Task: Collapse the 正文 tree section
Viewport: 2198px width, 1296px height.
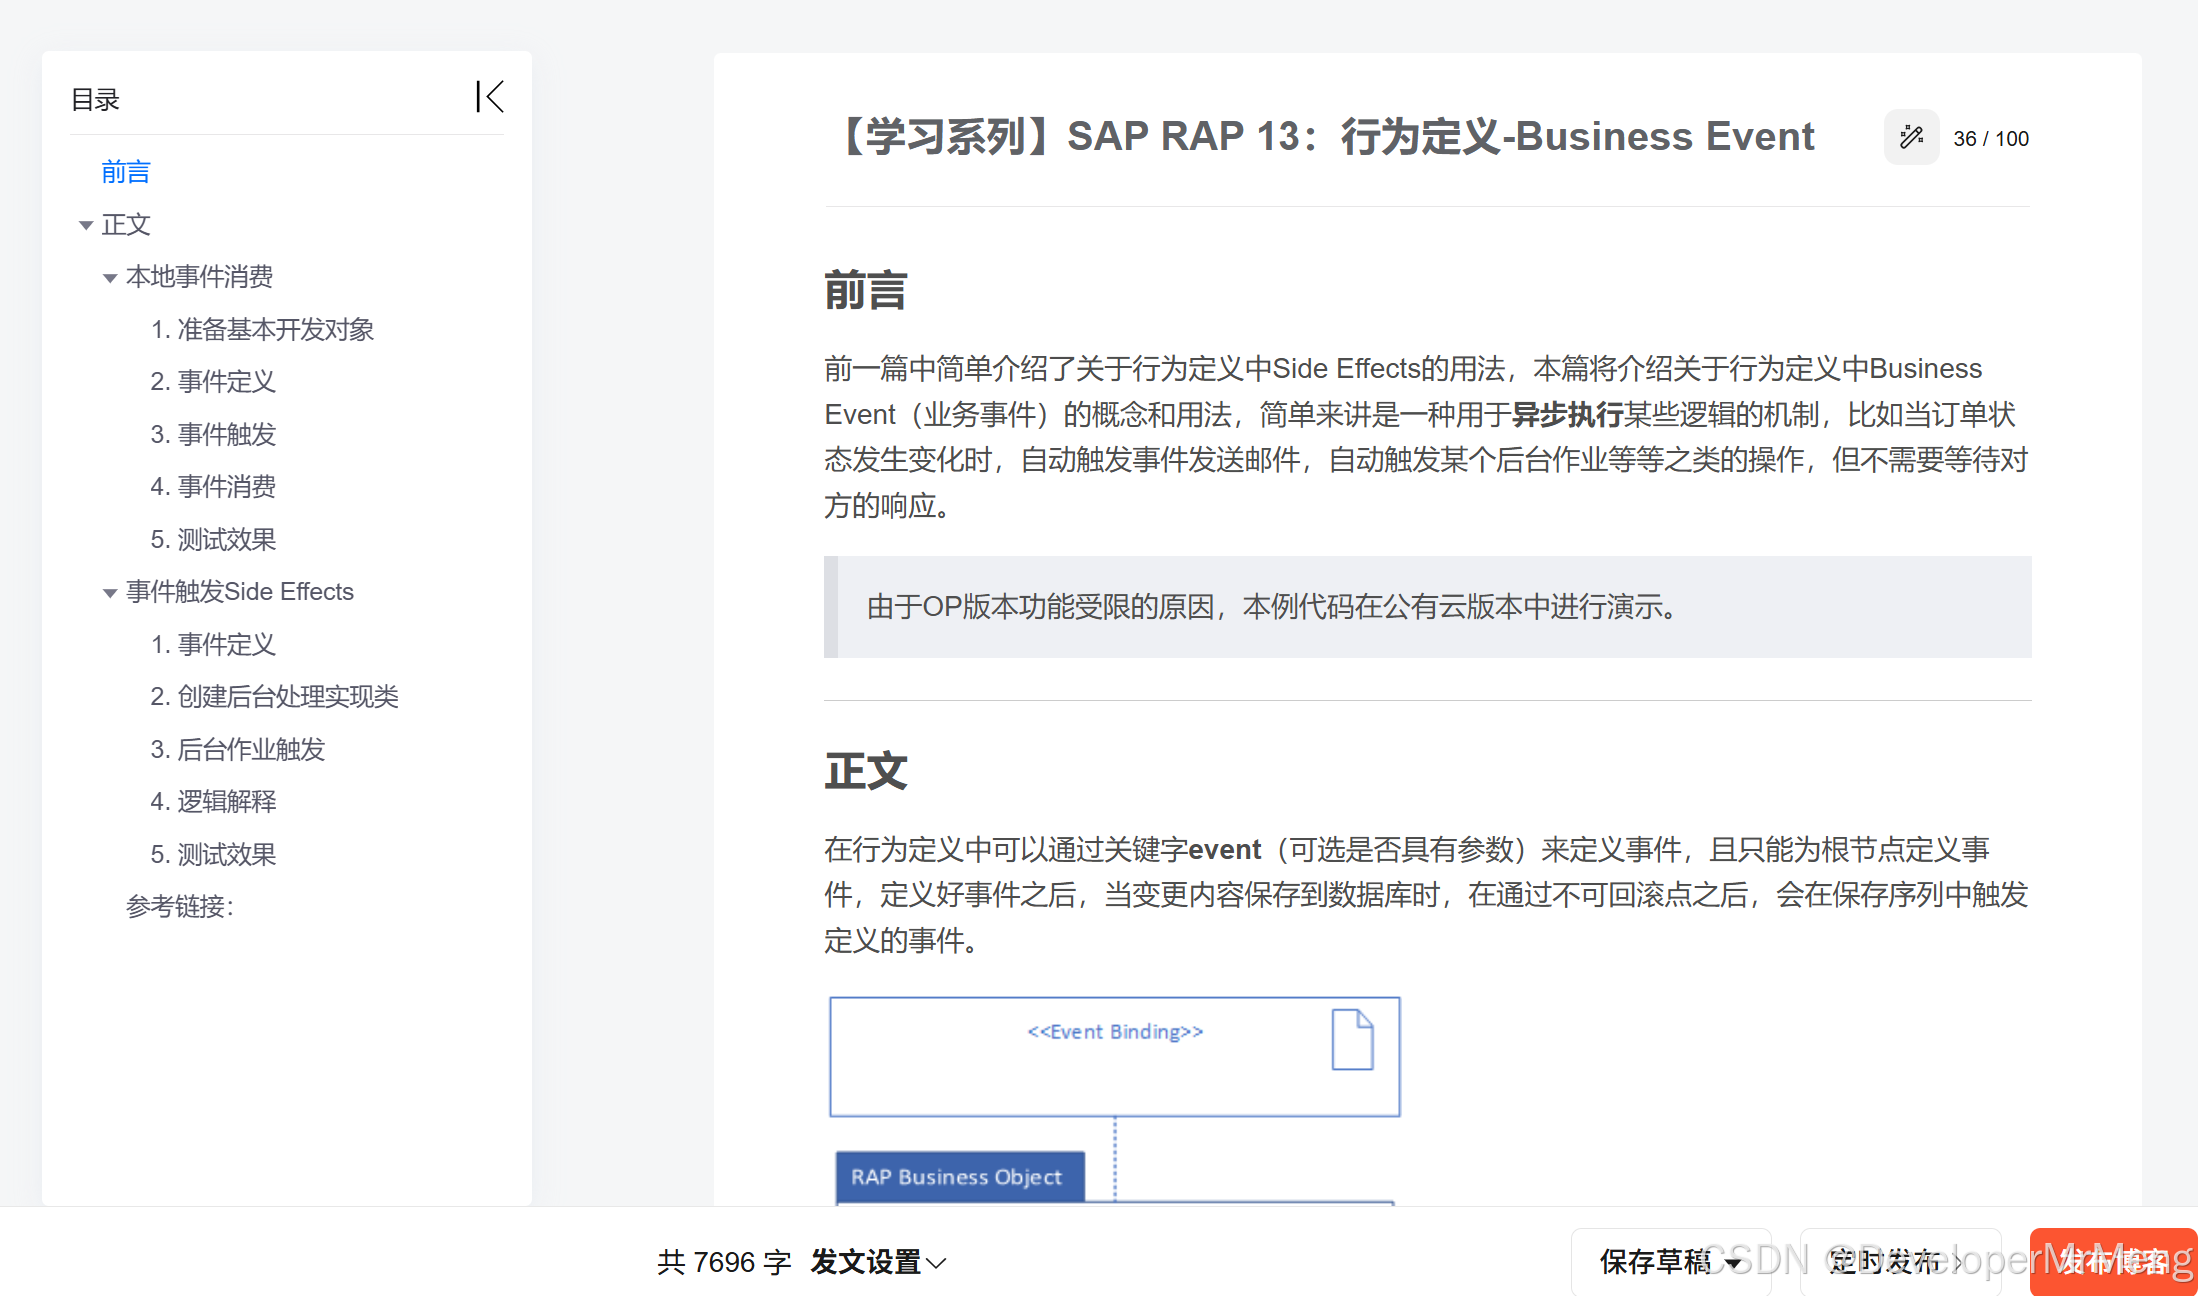Action: tap(86, 225)
